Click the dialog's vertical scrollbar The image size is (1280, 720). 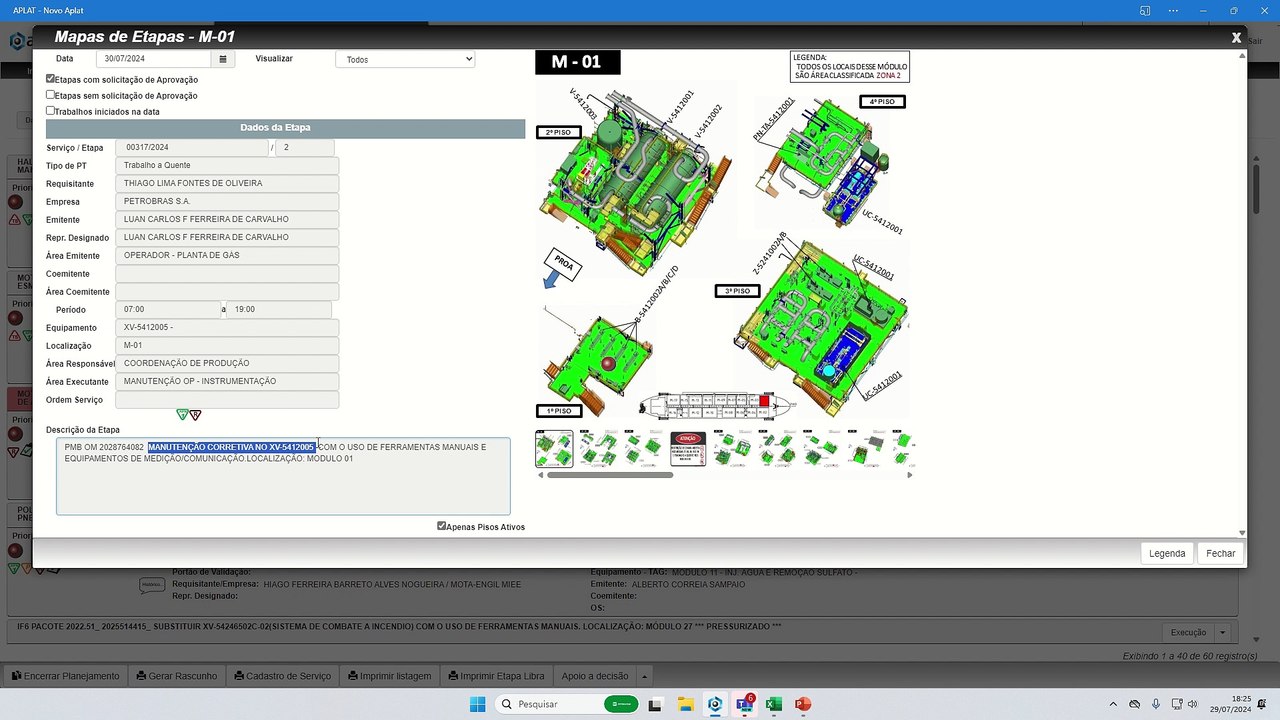pyautogui.click(x=1242, y=292)
